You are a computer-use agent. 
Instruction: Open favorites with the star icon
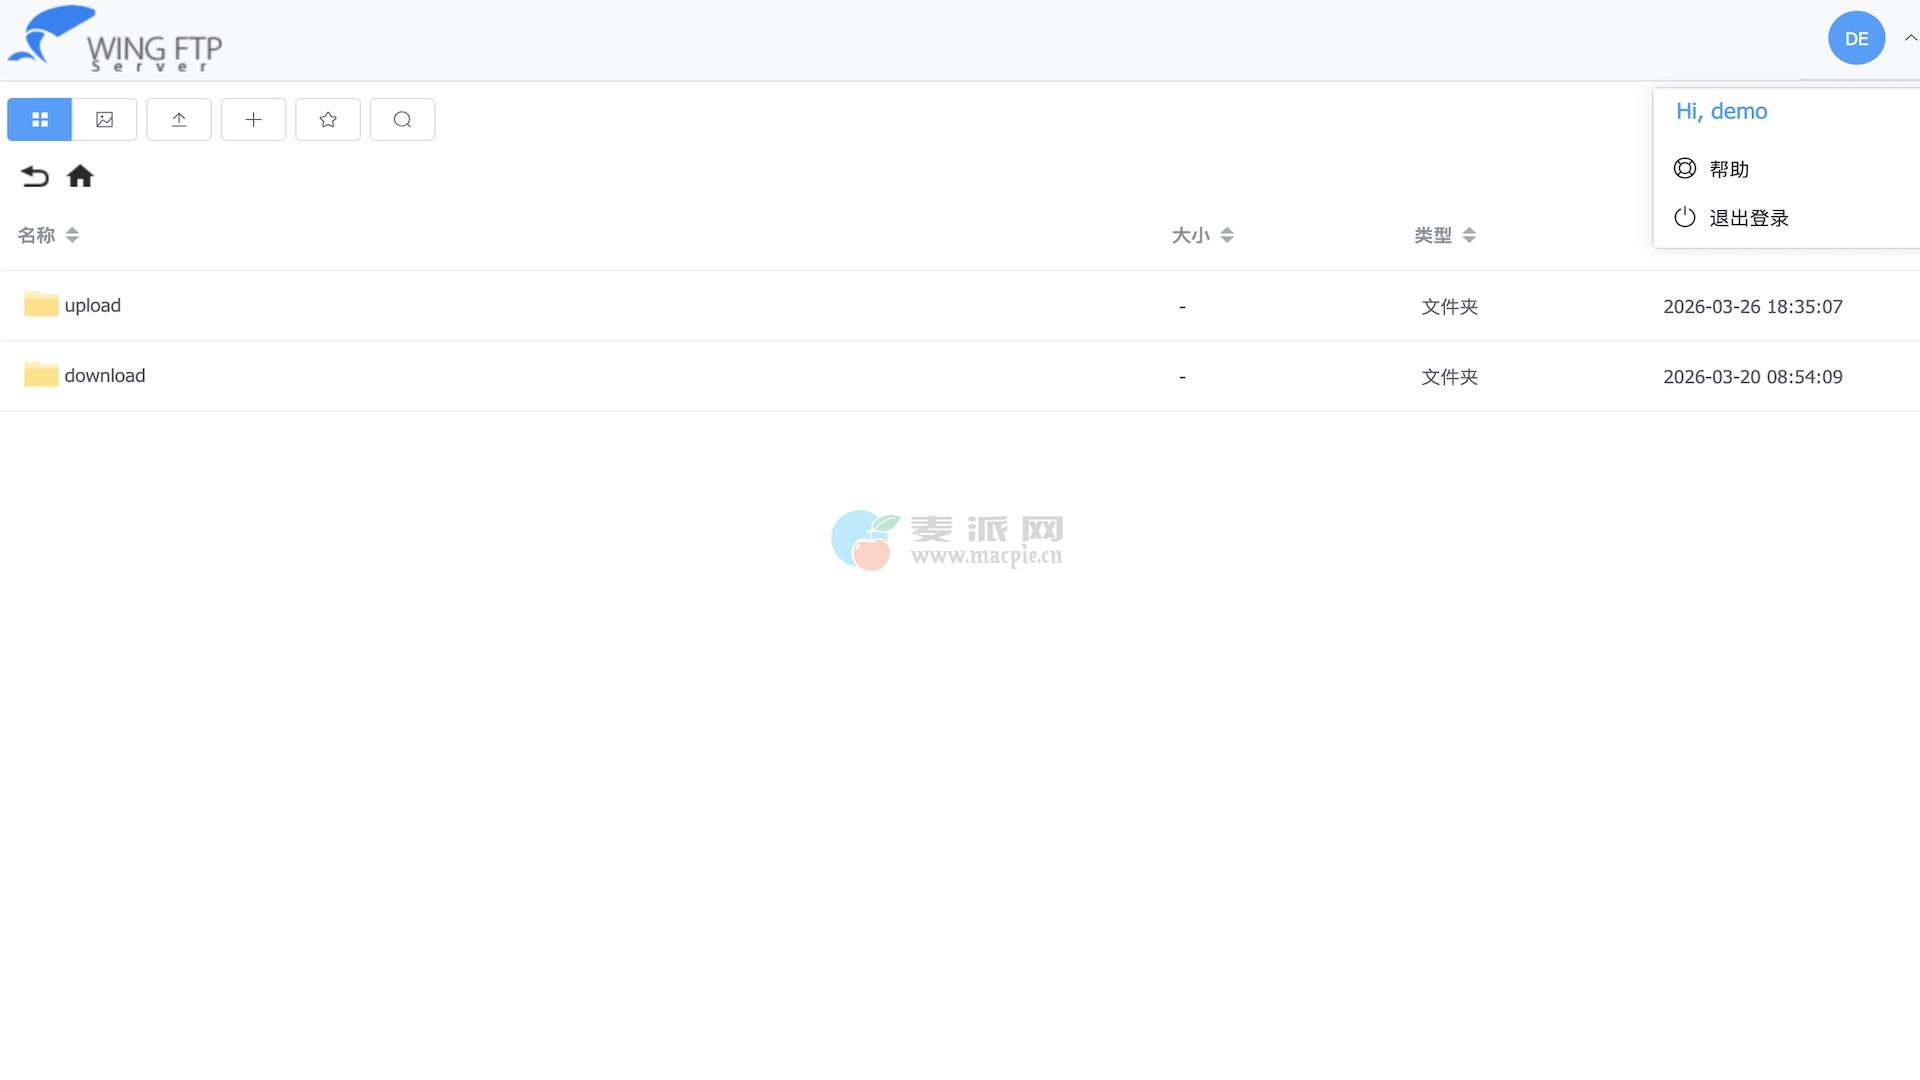coord(328,120)
